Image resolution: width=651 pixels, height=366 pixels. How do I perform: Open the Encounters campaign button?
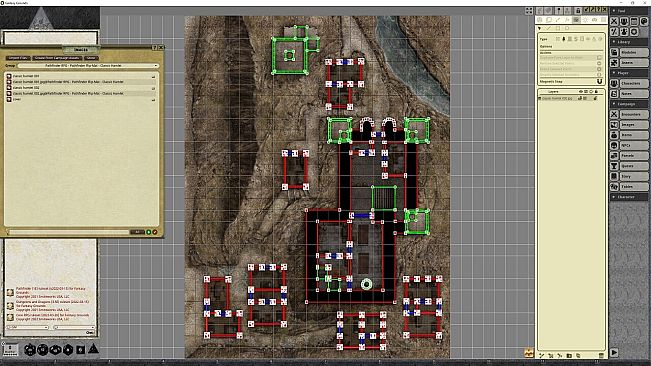(634, 114)
